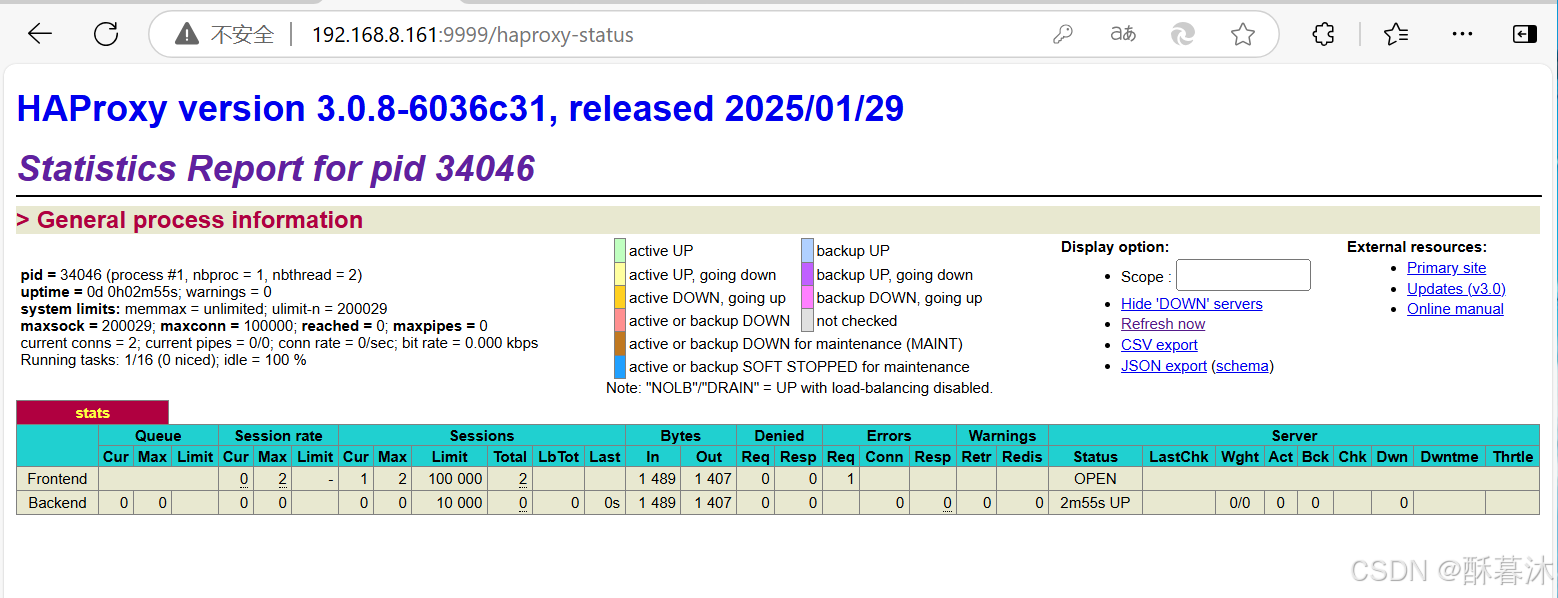Open the Updates (v3.0) link

pyautogui.click(x=1456, y=289)
